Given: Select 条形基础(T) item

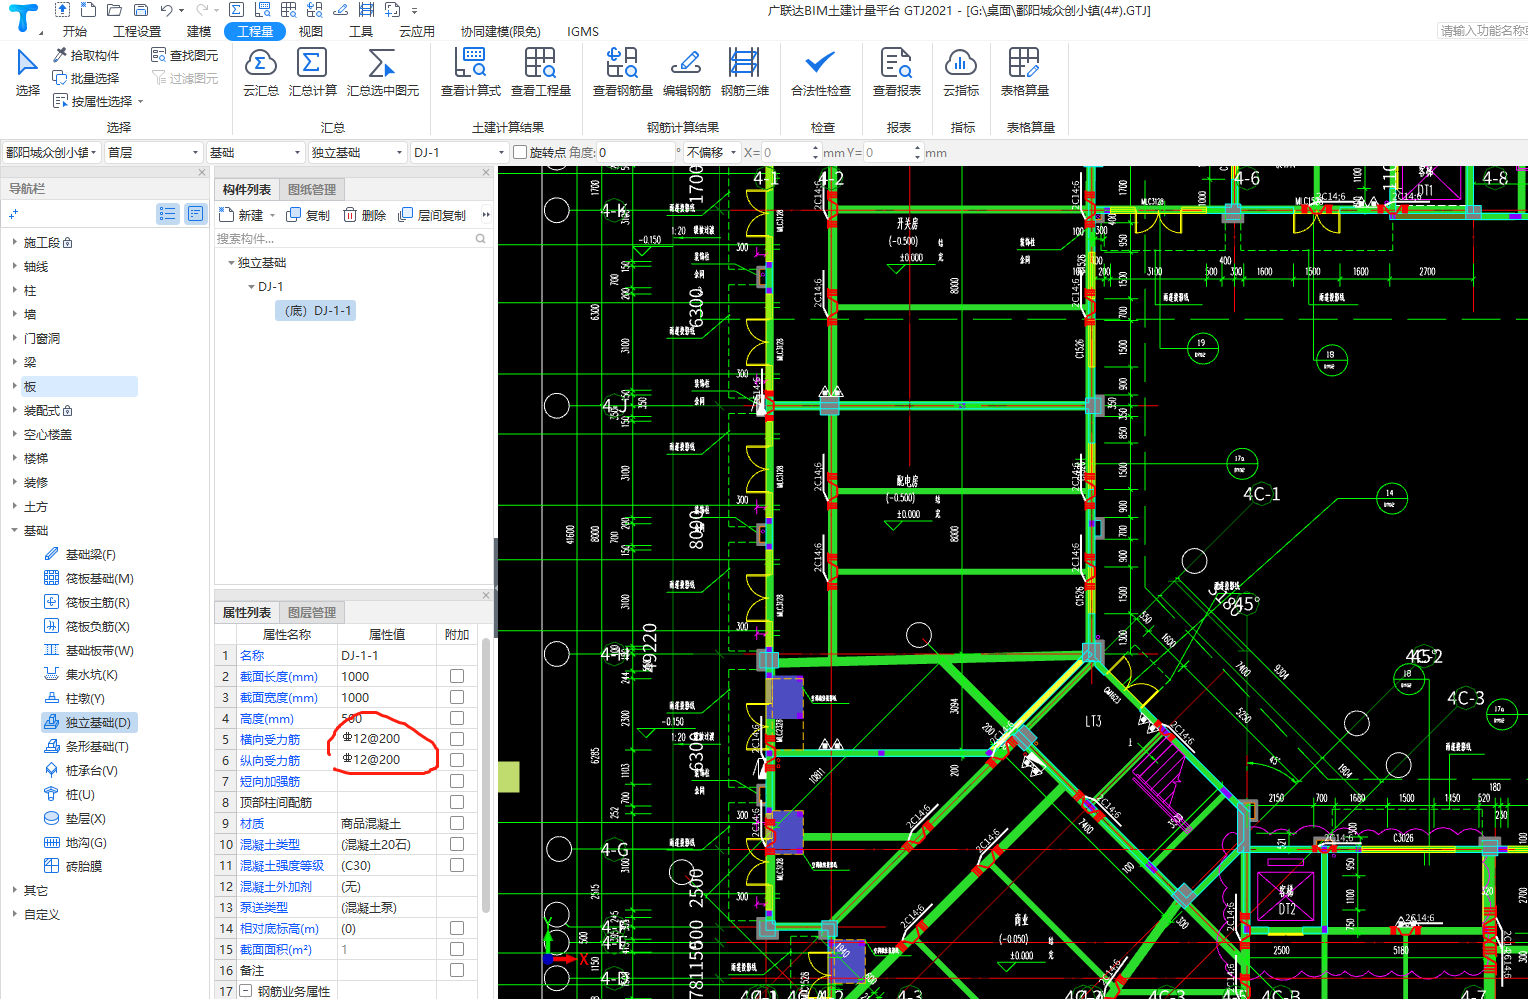Looking at the screenshot, I should click(x=86, y=746).
